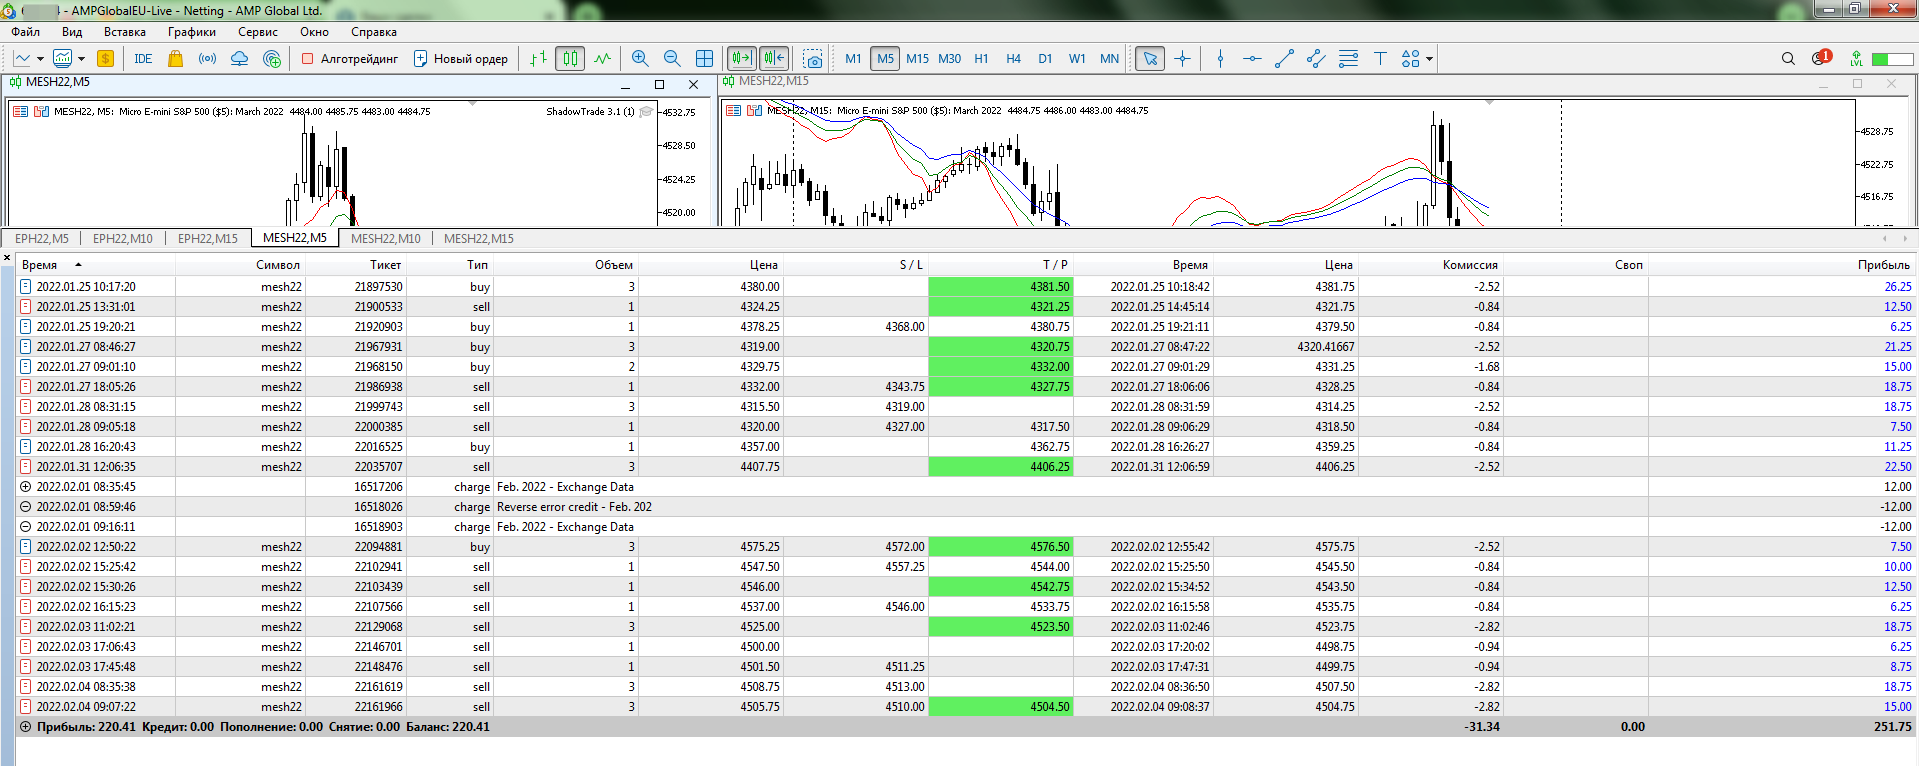1919x766 pixels.
Task: Open search with the magnifier icon
Action: tap(1788, 59)
